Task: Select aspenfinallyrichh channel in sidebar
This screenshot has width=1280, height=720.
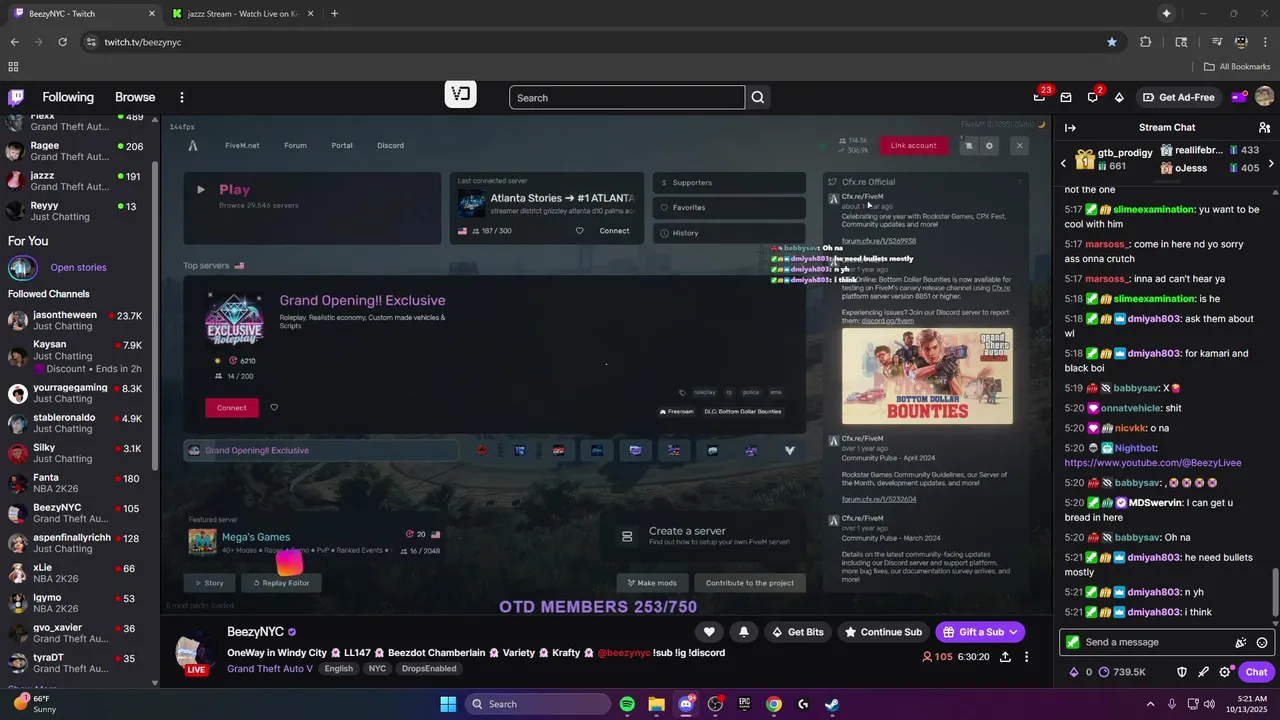Action: [76, 543]
